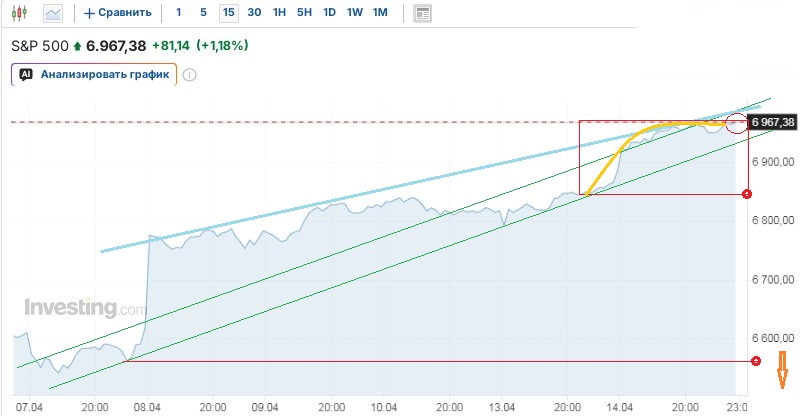Viewport: 800px width, 416px height.
Task: Click the current price label 6 967,38
Action: click(x=772, y=122)
